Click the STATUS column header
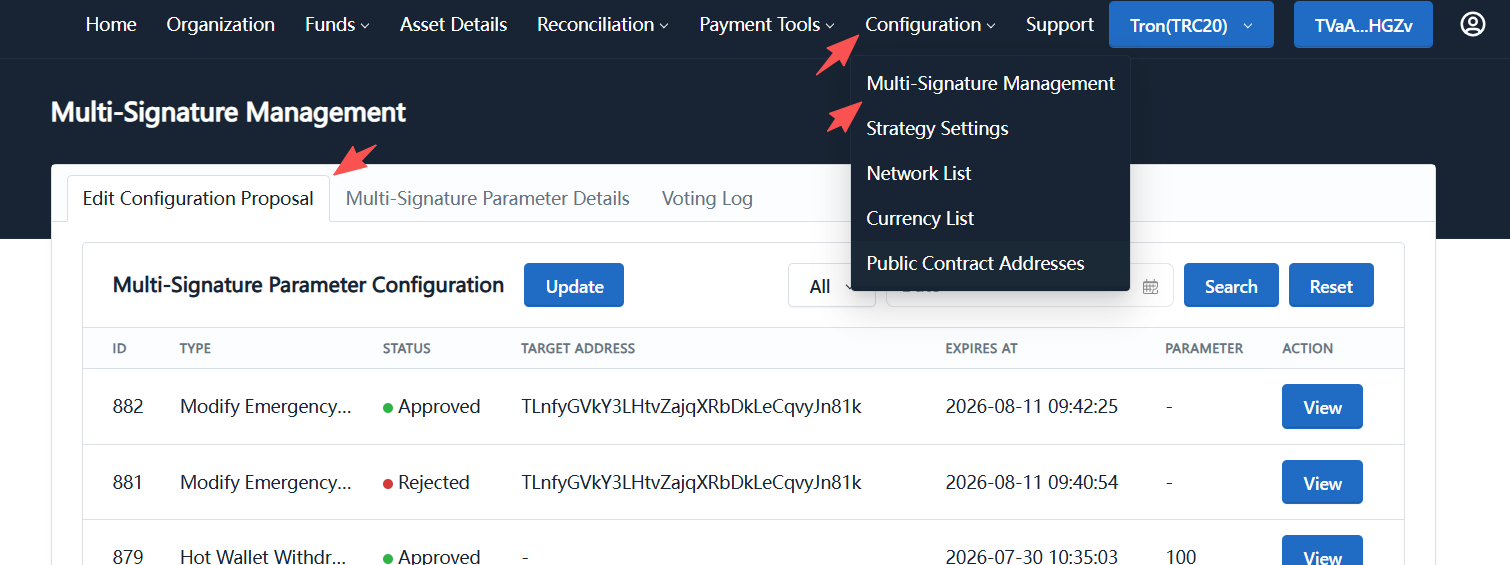Image resolution: width=1510 pixels, height=565 pixels. tap(407, 349)
